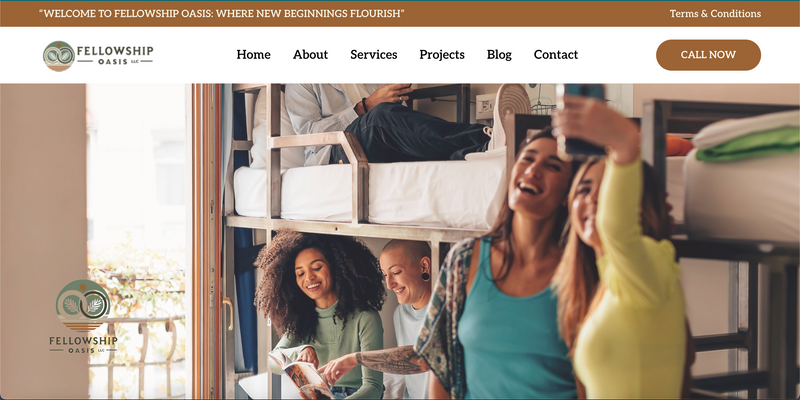
Task: Go to the Home page
Action: [x=254, y=55]
